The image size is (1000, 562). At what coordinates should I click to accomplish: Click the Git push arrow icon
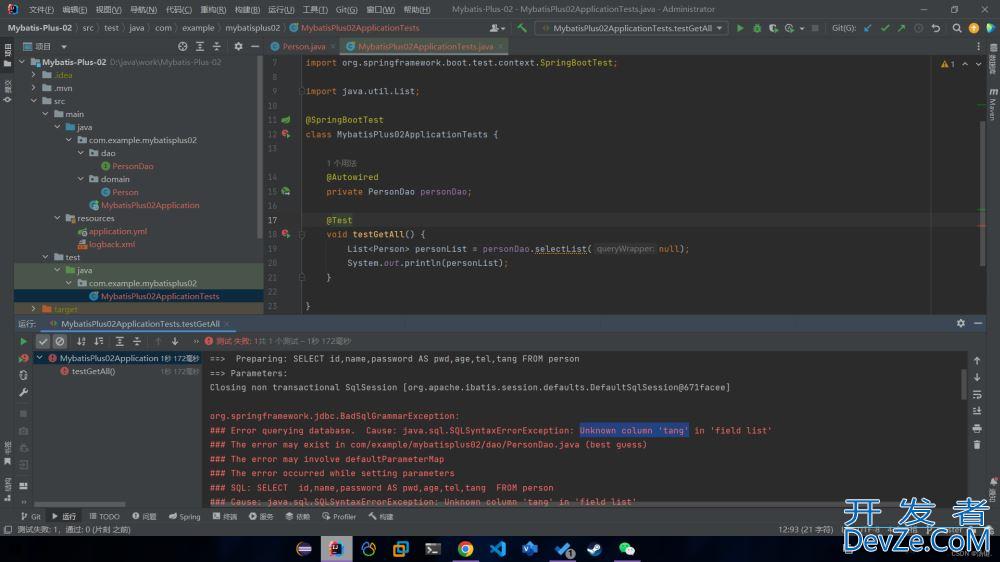pyautogui.click(x=901, y=28)
